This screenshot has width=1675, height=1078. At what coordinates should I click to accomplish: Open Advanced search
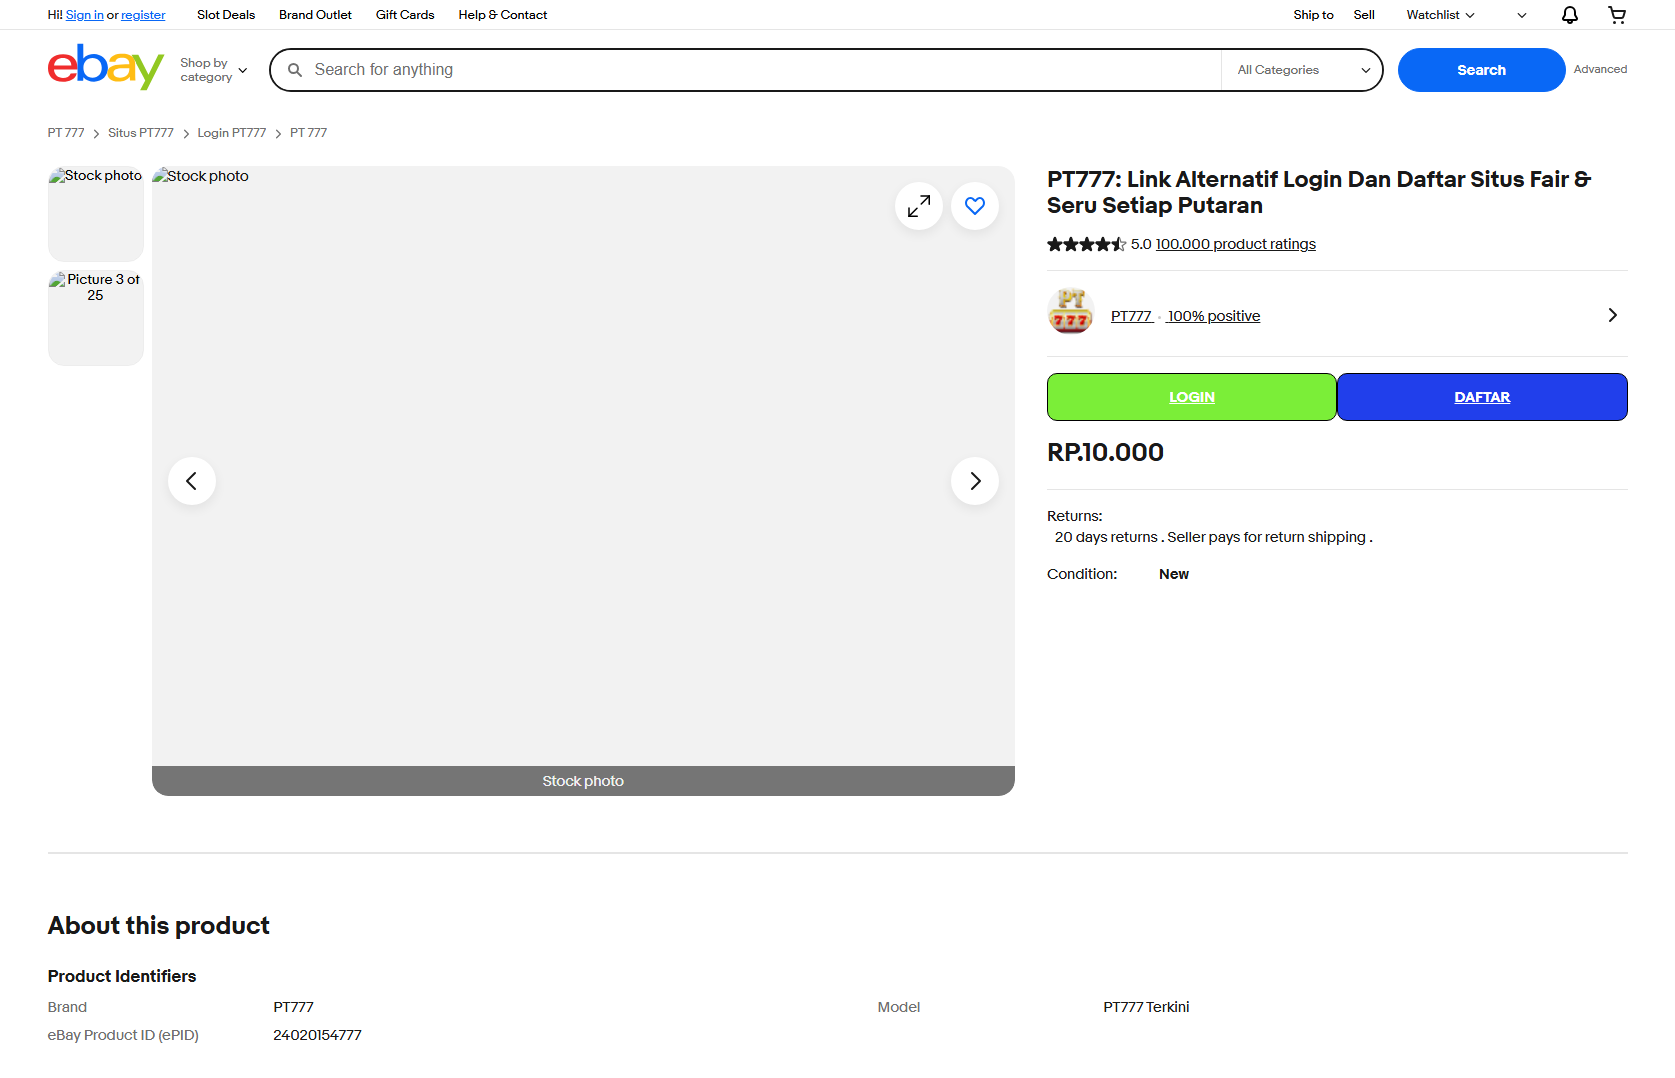(x=1600, y=69)
